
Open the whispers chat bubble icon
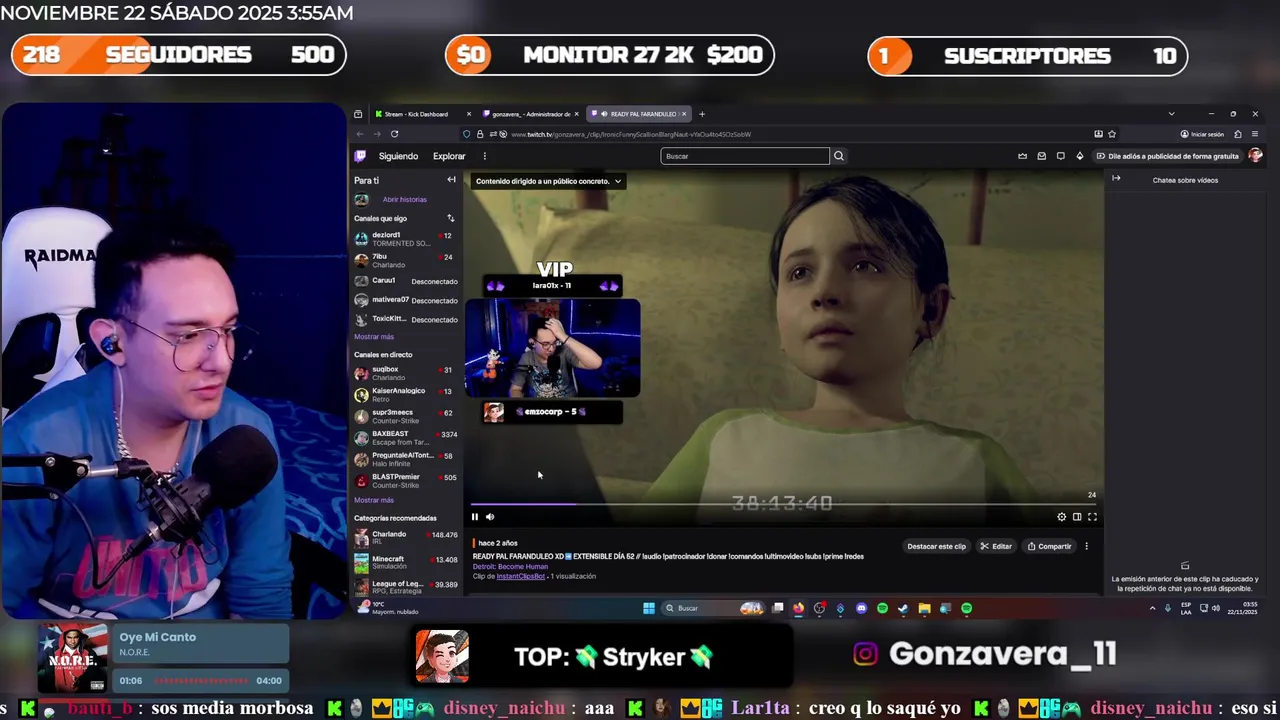click(1060, 156)
